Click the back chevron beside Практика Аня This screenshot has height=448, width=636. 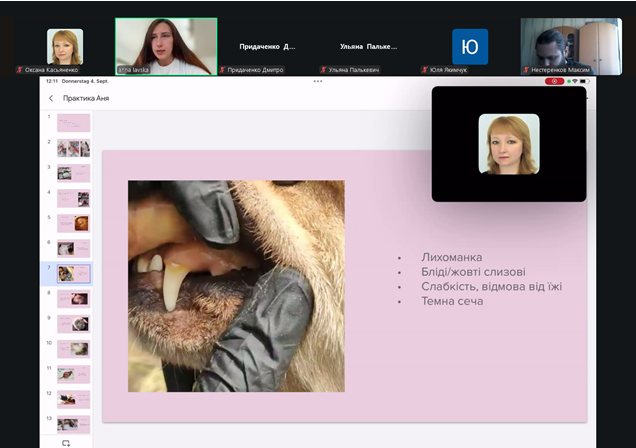point(51,99)
